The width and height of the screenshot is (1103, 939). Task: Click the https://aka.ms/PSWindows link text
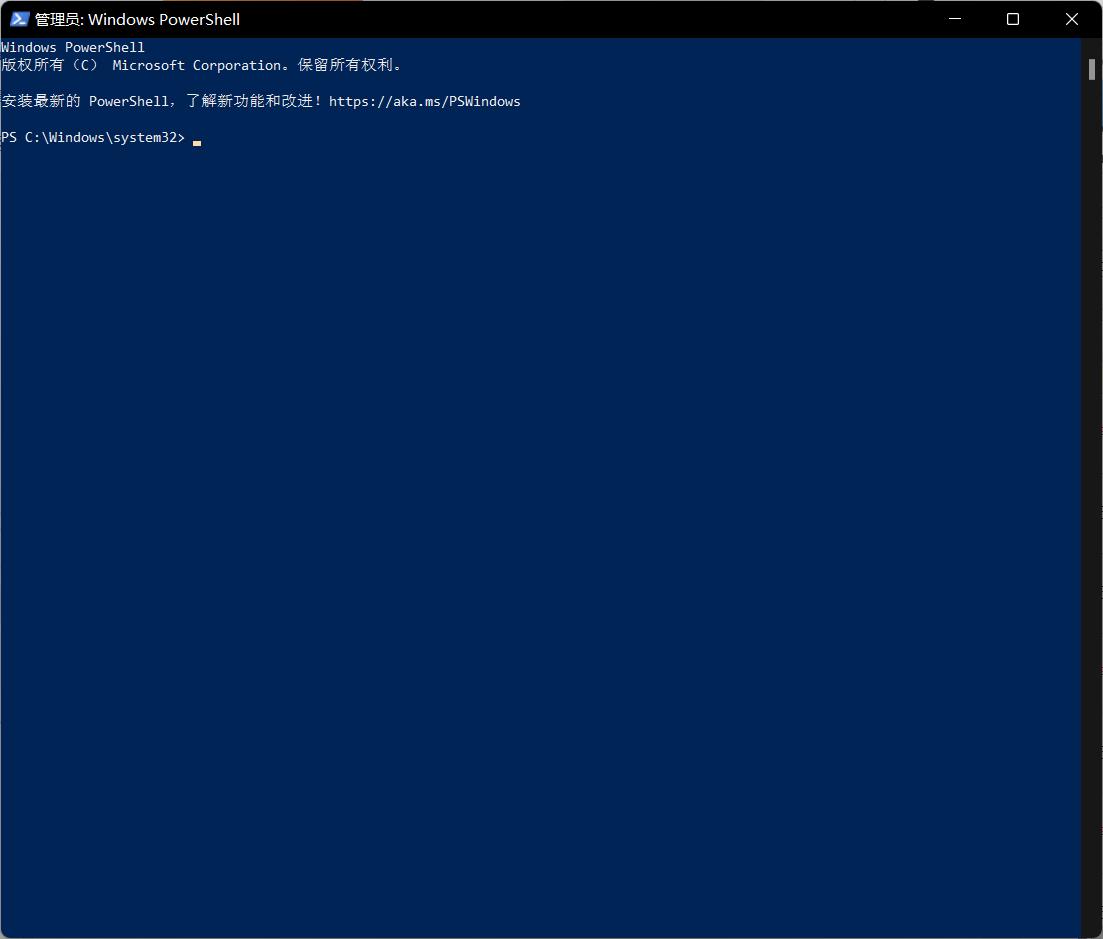tap(424, 101)
